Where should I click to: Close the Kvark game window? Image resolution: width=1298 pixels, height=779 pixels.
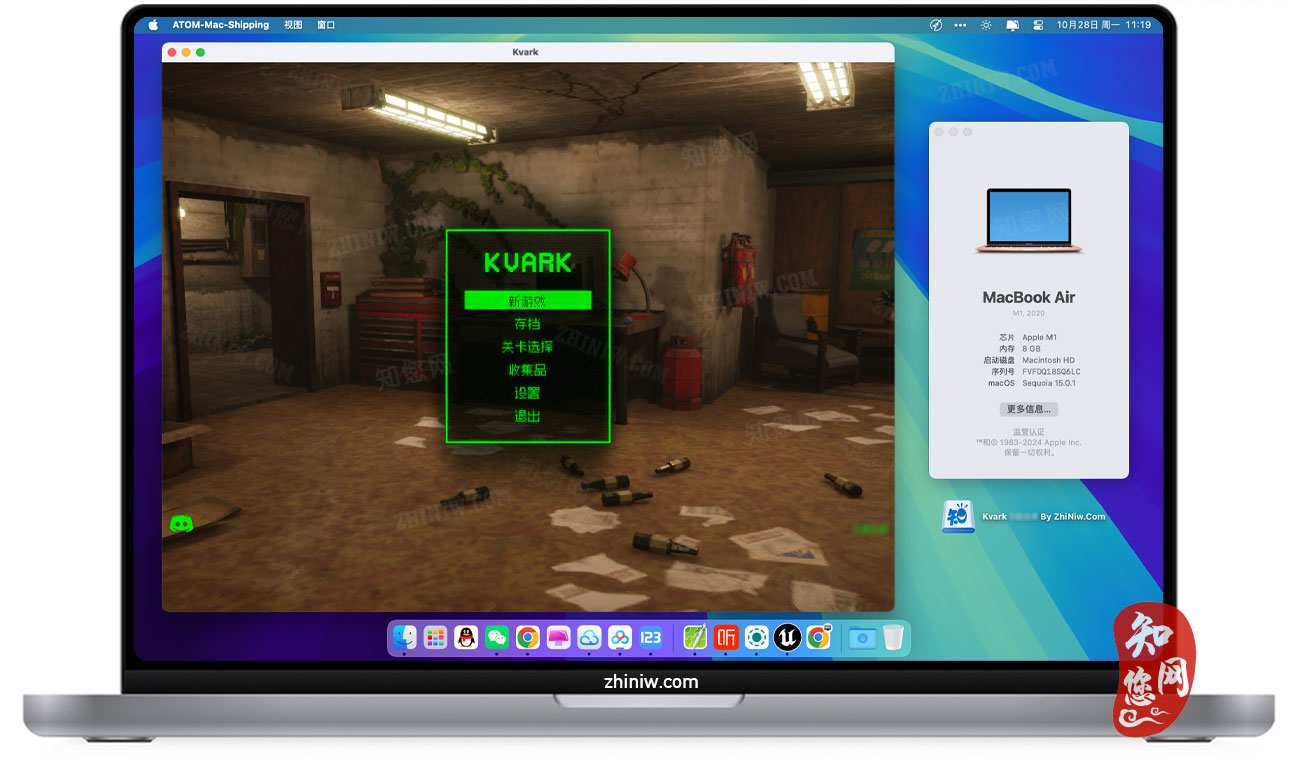coord(172,52)
